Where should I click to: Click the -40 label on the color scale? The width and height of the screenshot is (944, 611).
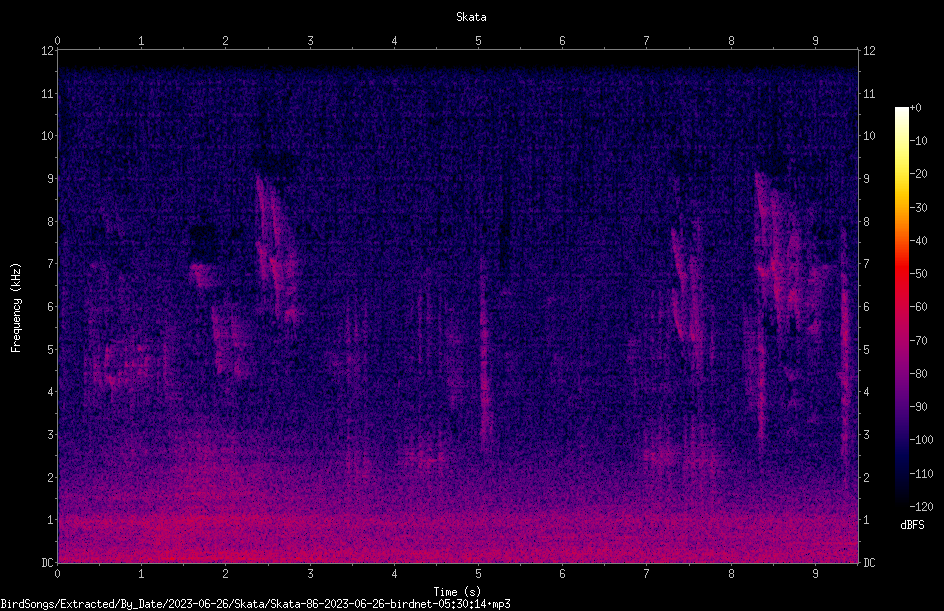pos(919,241)
